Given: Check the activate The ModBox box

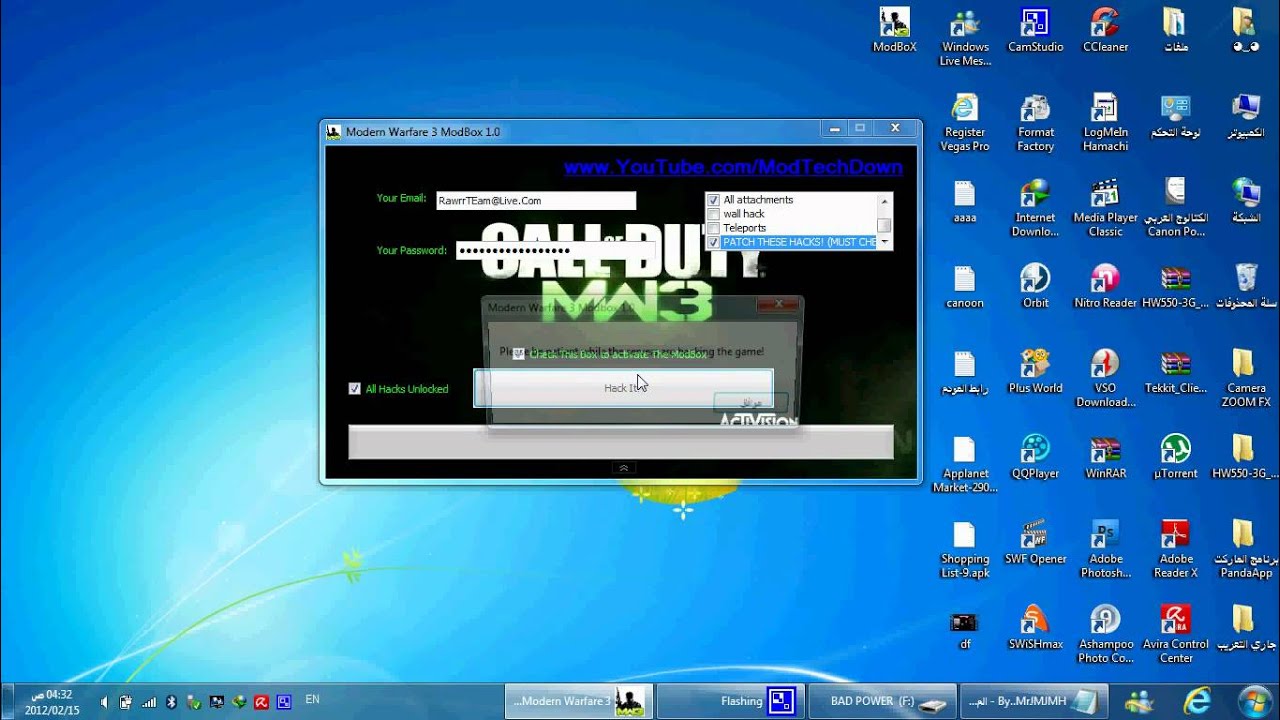Looking at the screenshot, I should (518, 354).
